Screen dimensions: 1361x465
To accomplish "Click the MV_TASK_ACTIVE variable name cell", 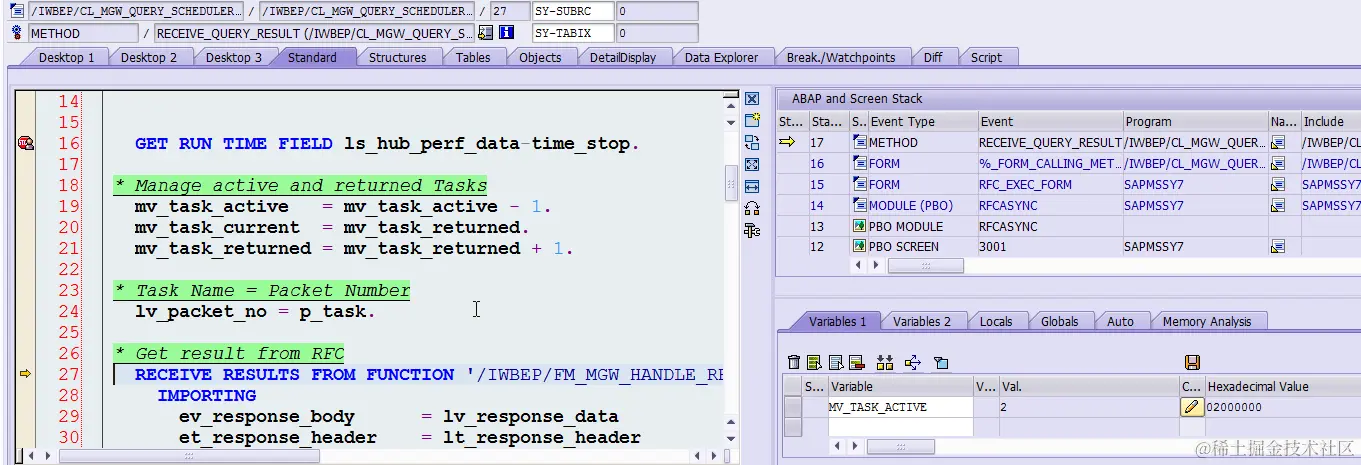I will [x=899, y=407].
